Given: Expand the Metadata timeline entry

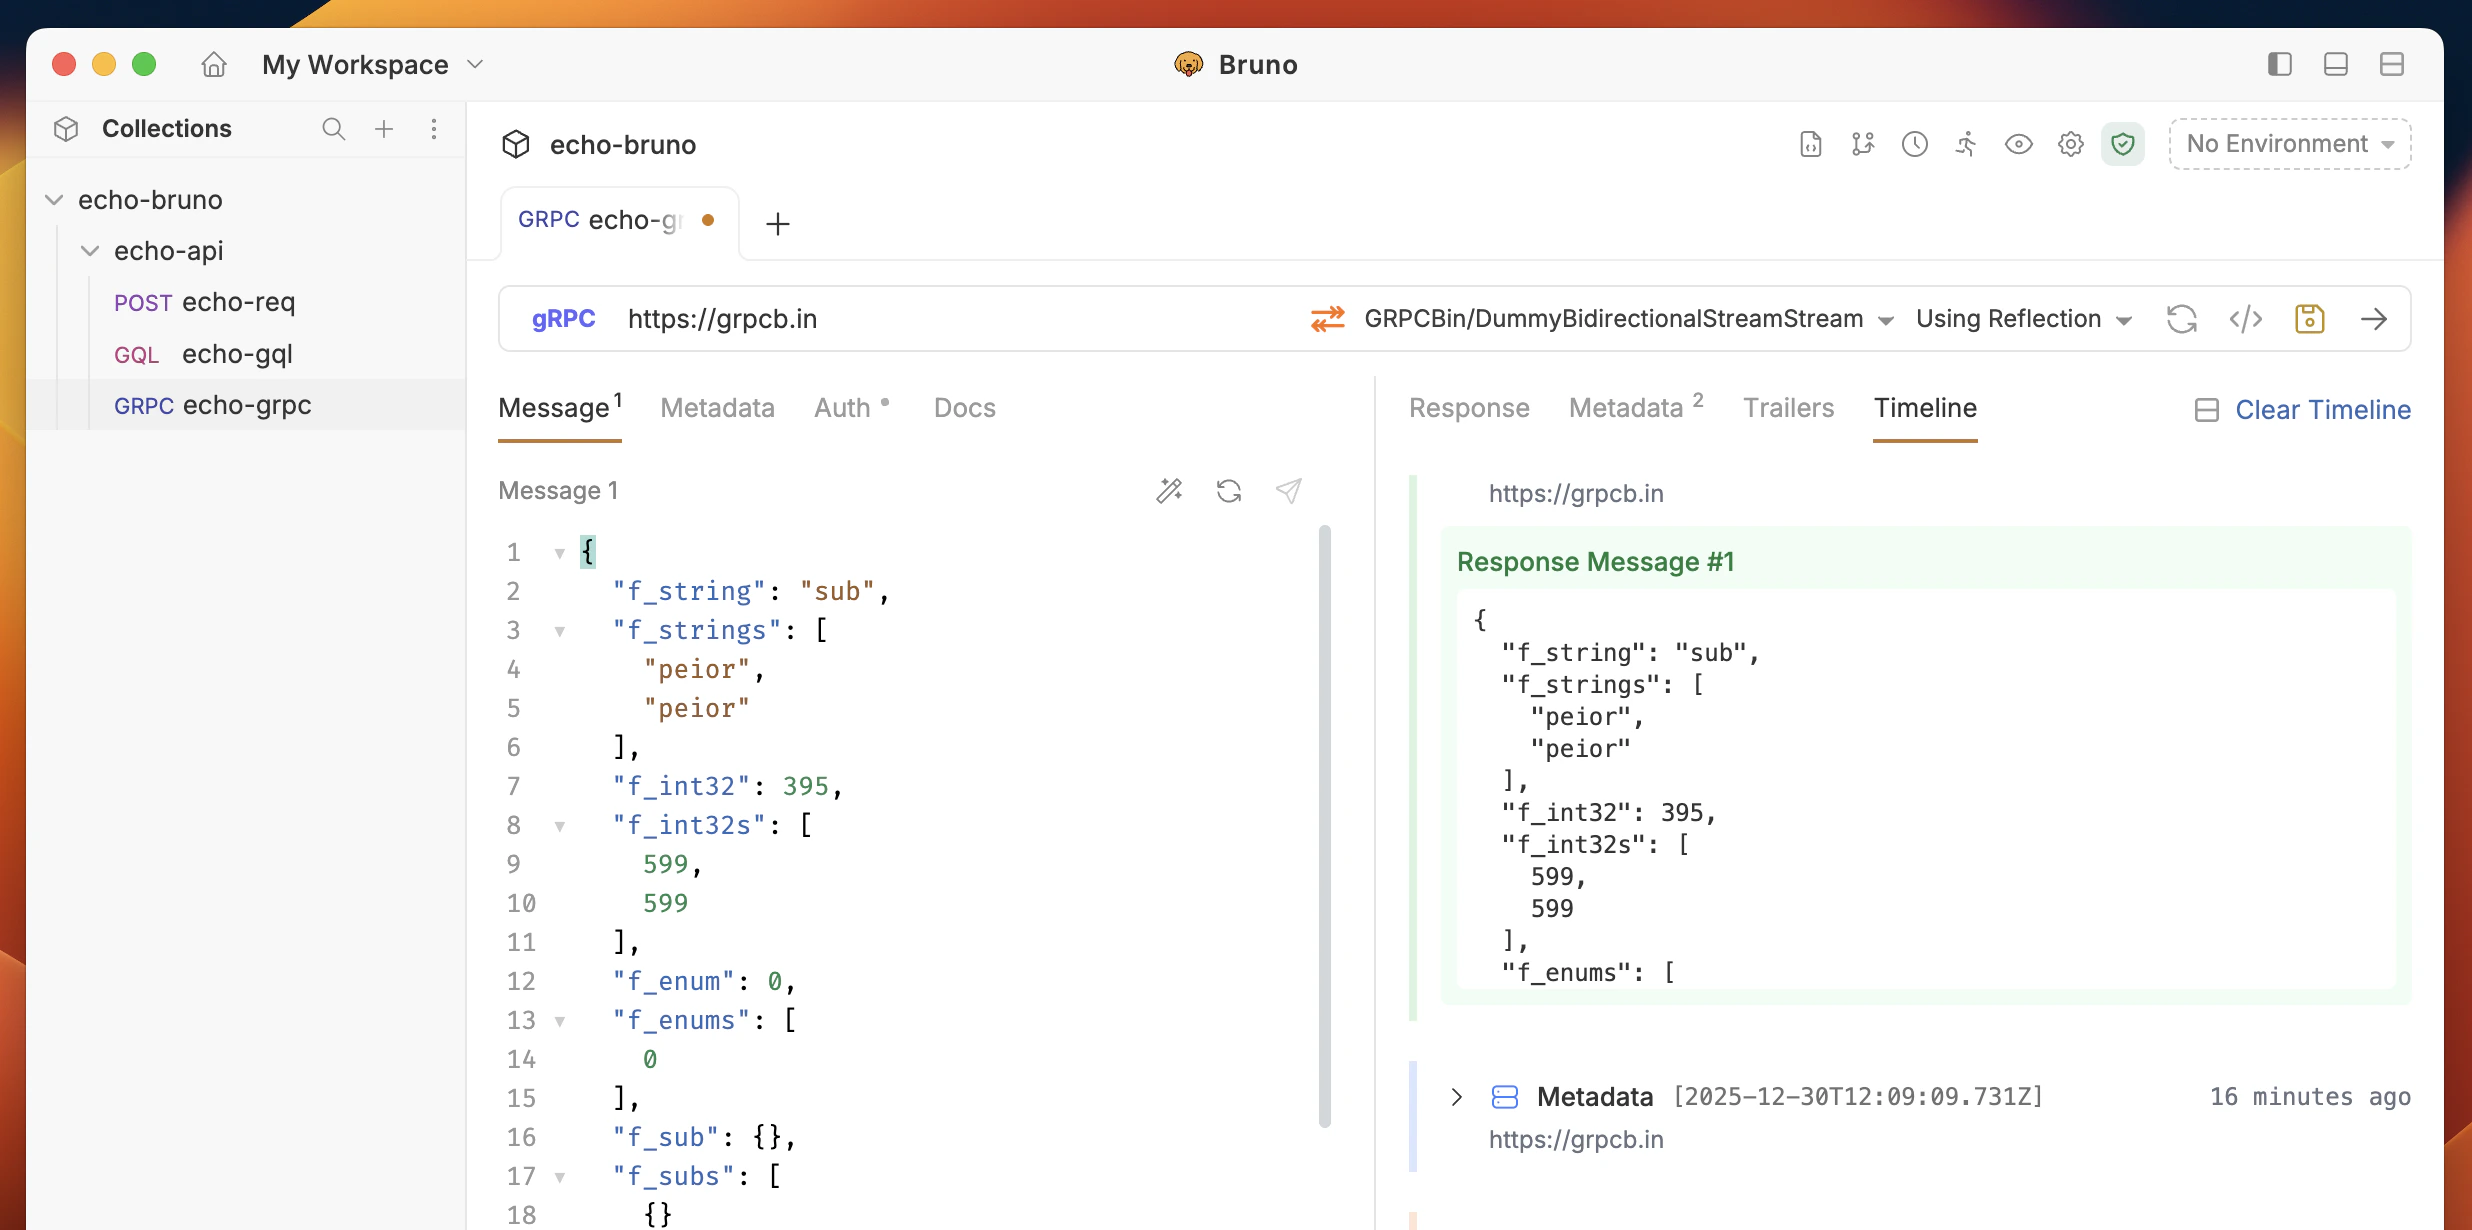Looking at the screenshot, I should [1457, 1097].
